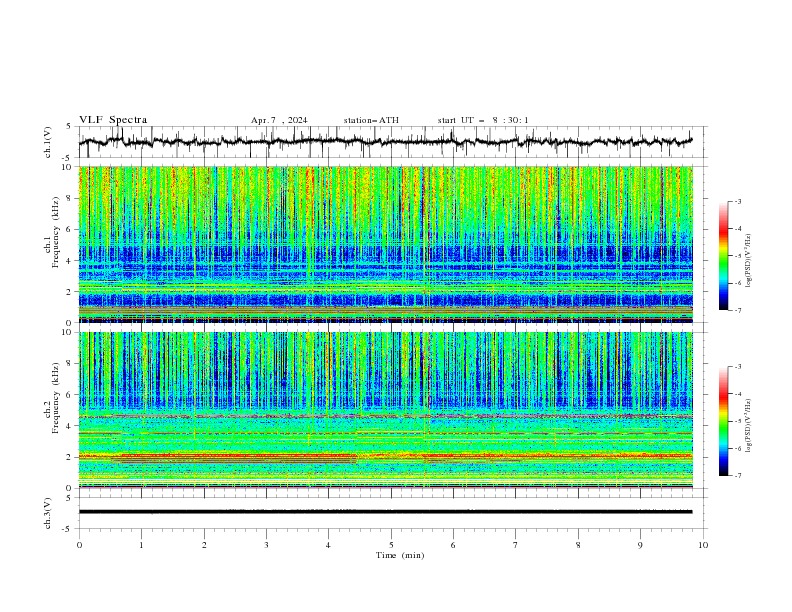Click tick label "1" on the Time axis
Viewport: 792px width, 612px height.
141,545
